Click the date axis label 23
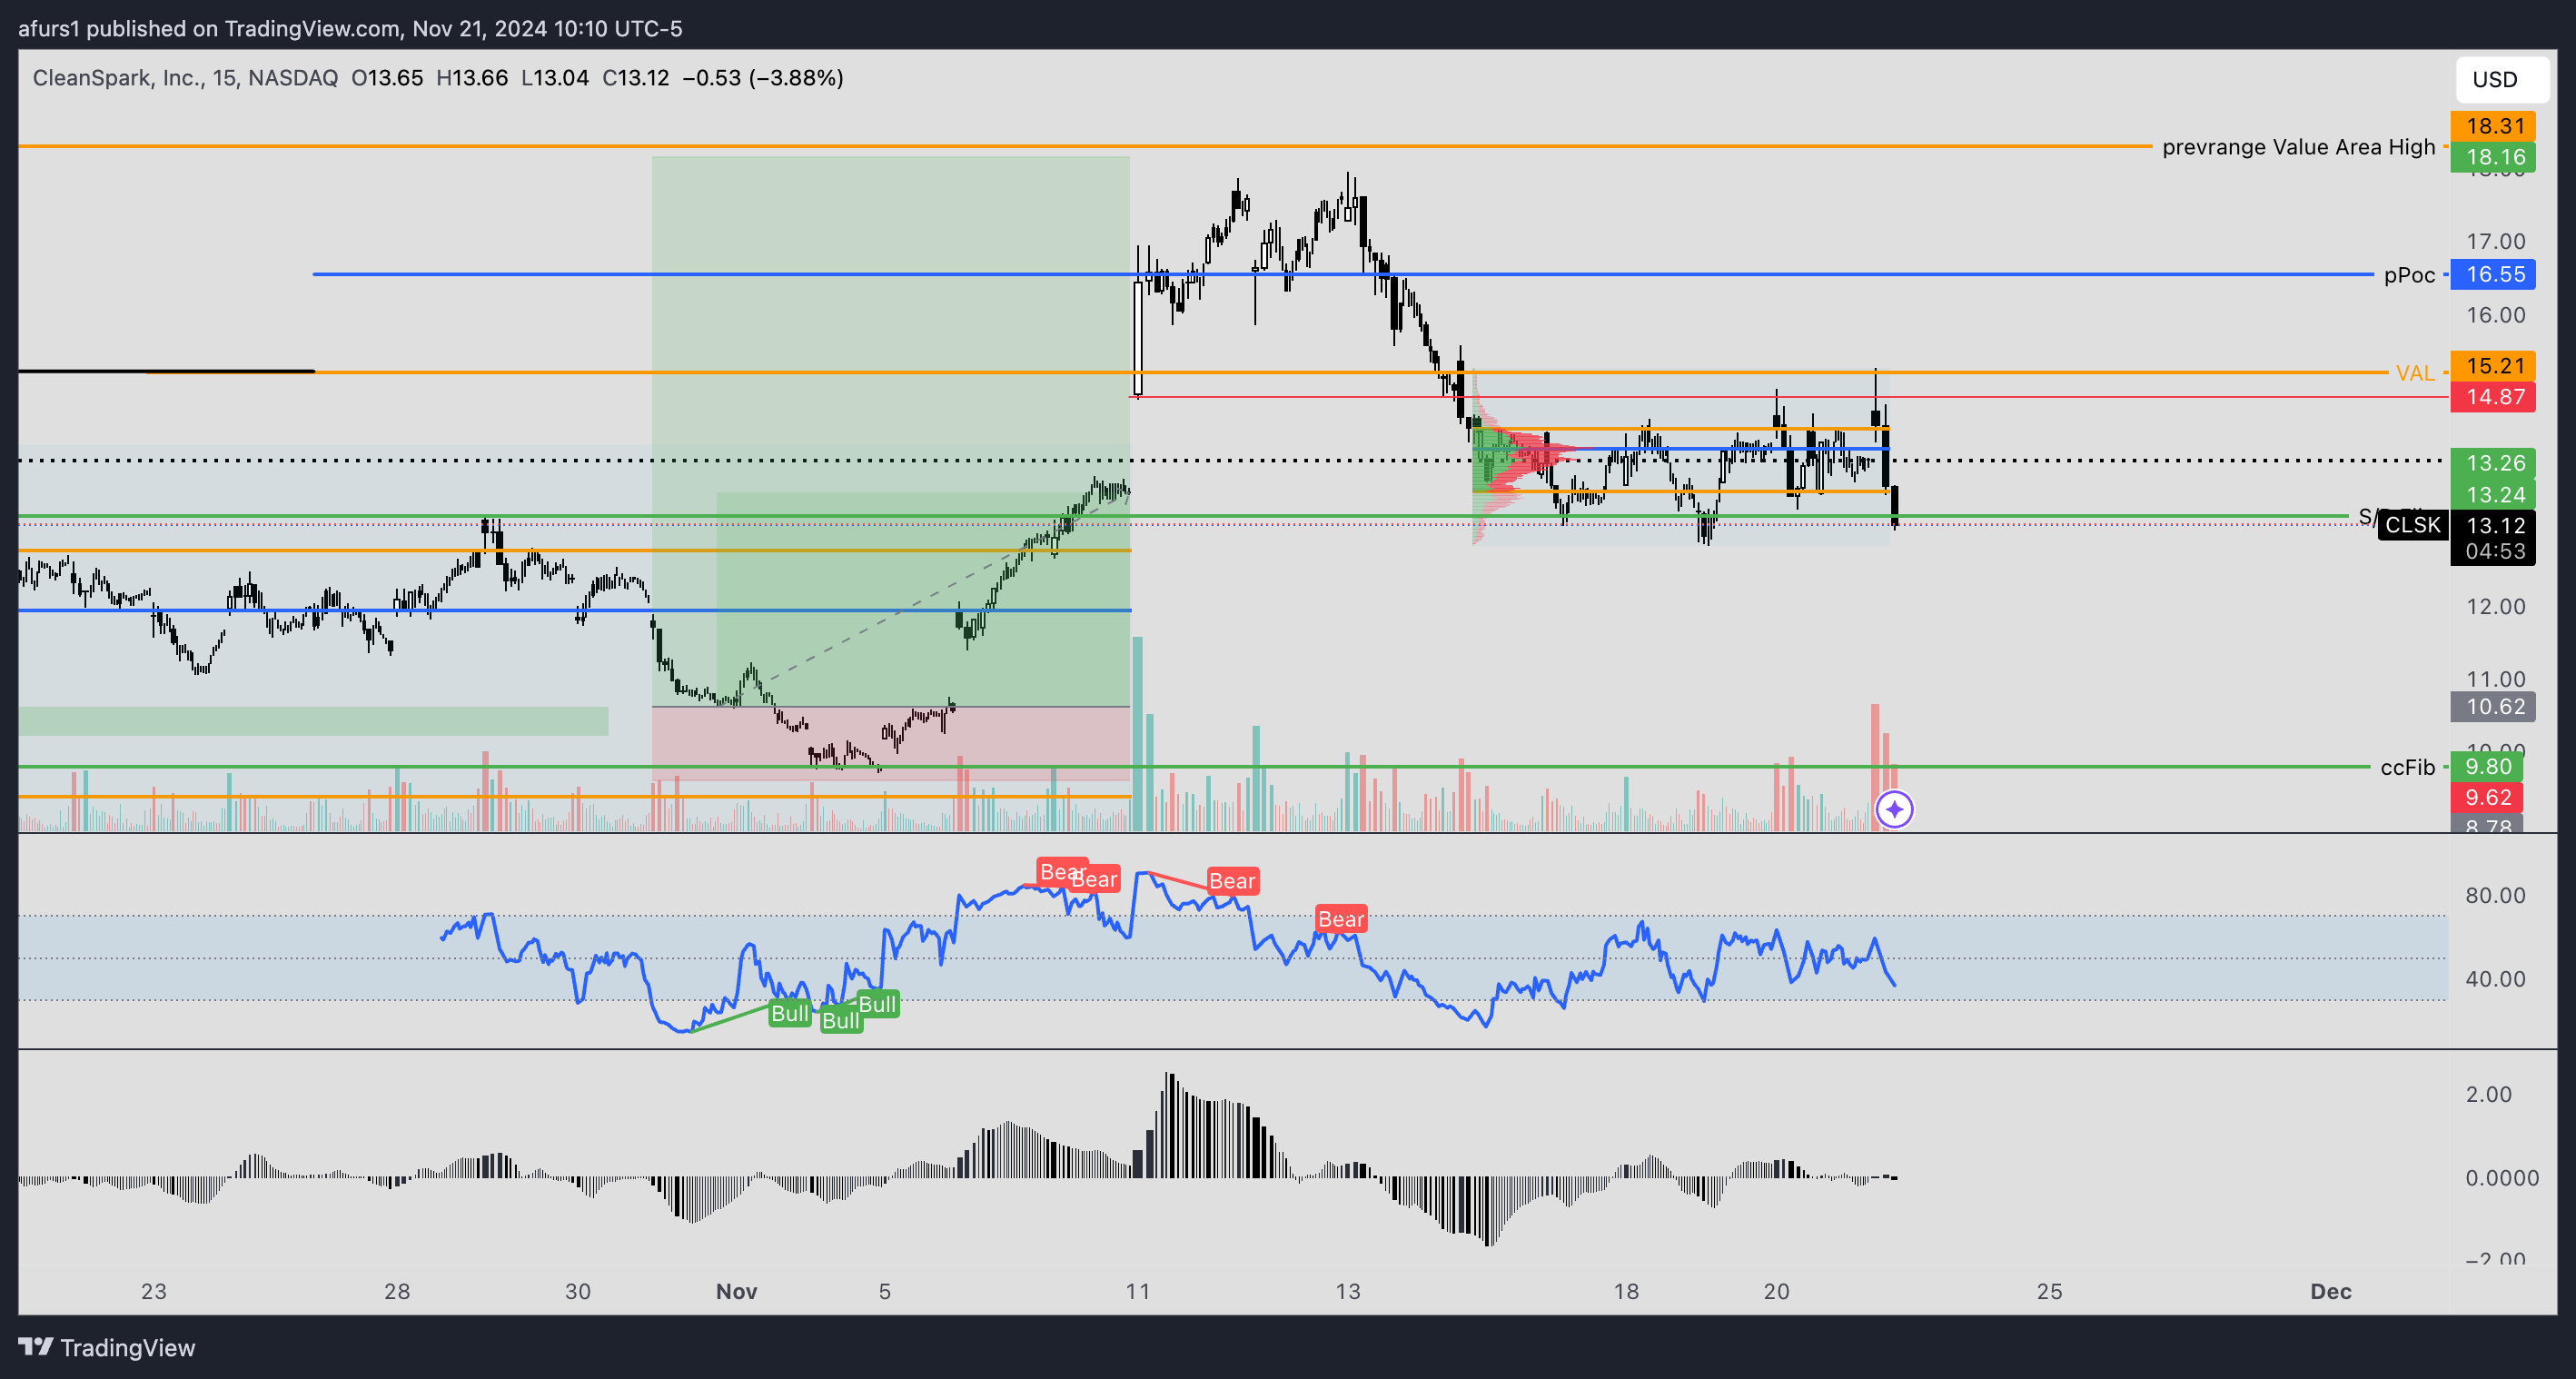Viewport: 2576px width, 1379px height. [x=154, y=1291]
